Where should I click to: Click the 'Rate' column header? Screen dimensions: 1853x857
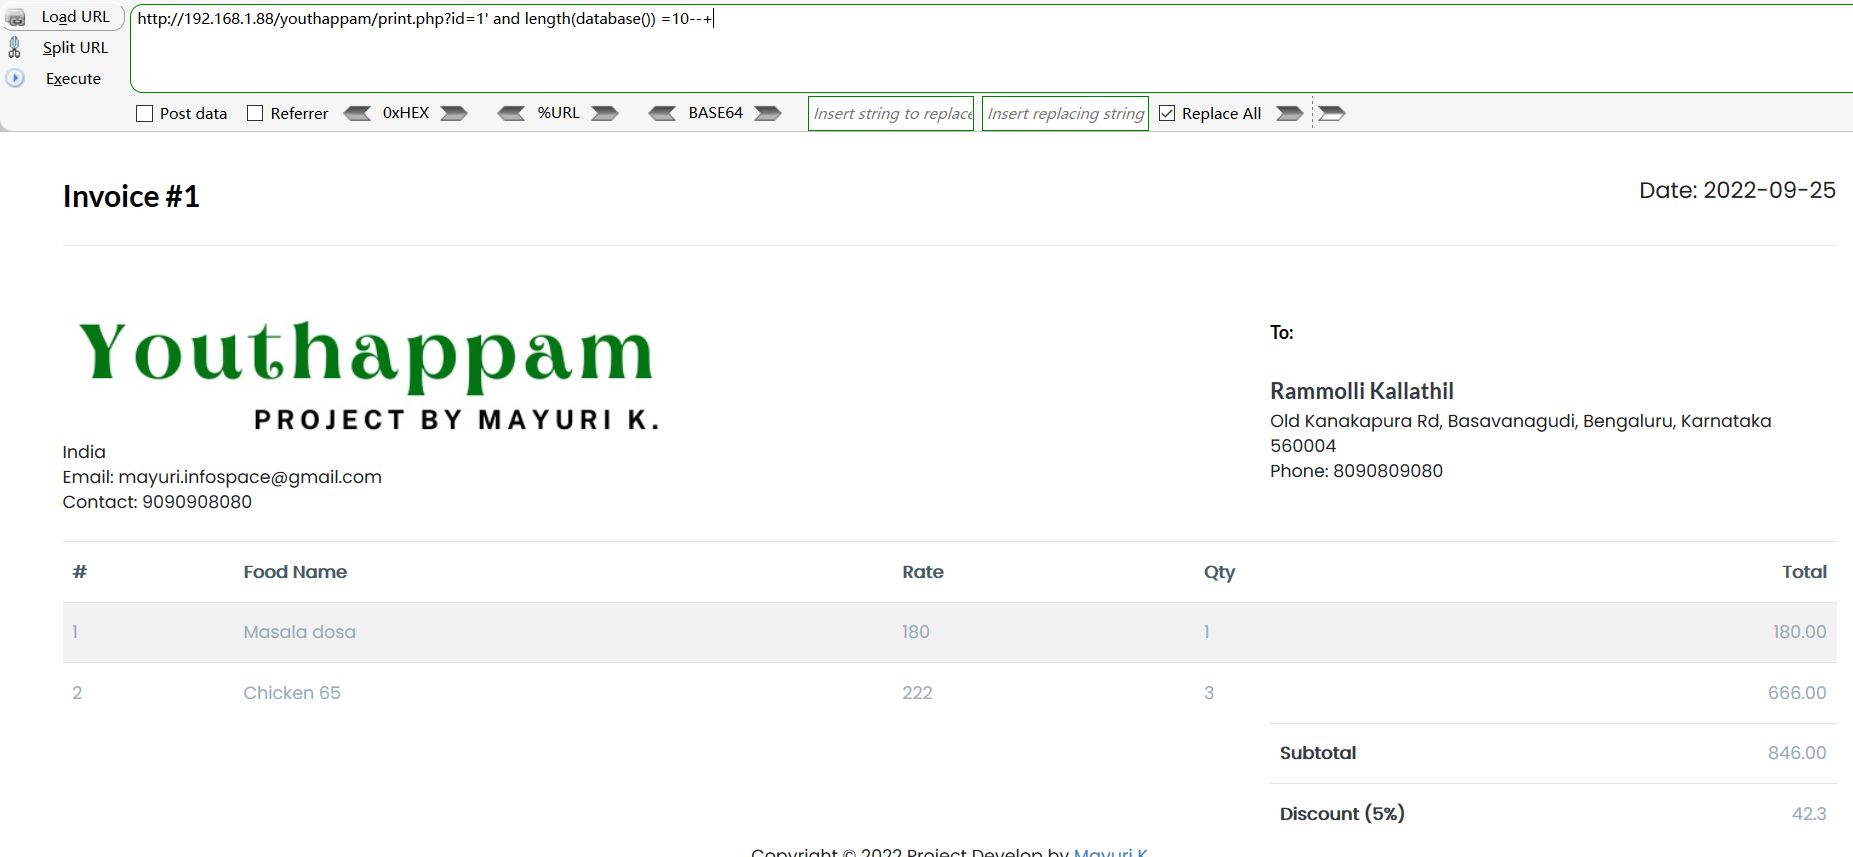923,572
